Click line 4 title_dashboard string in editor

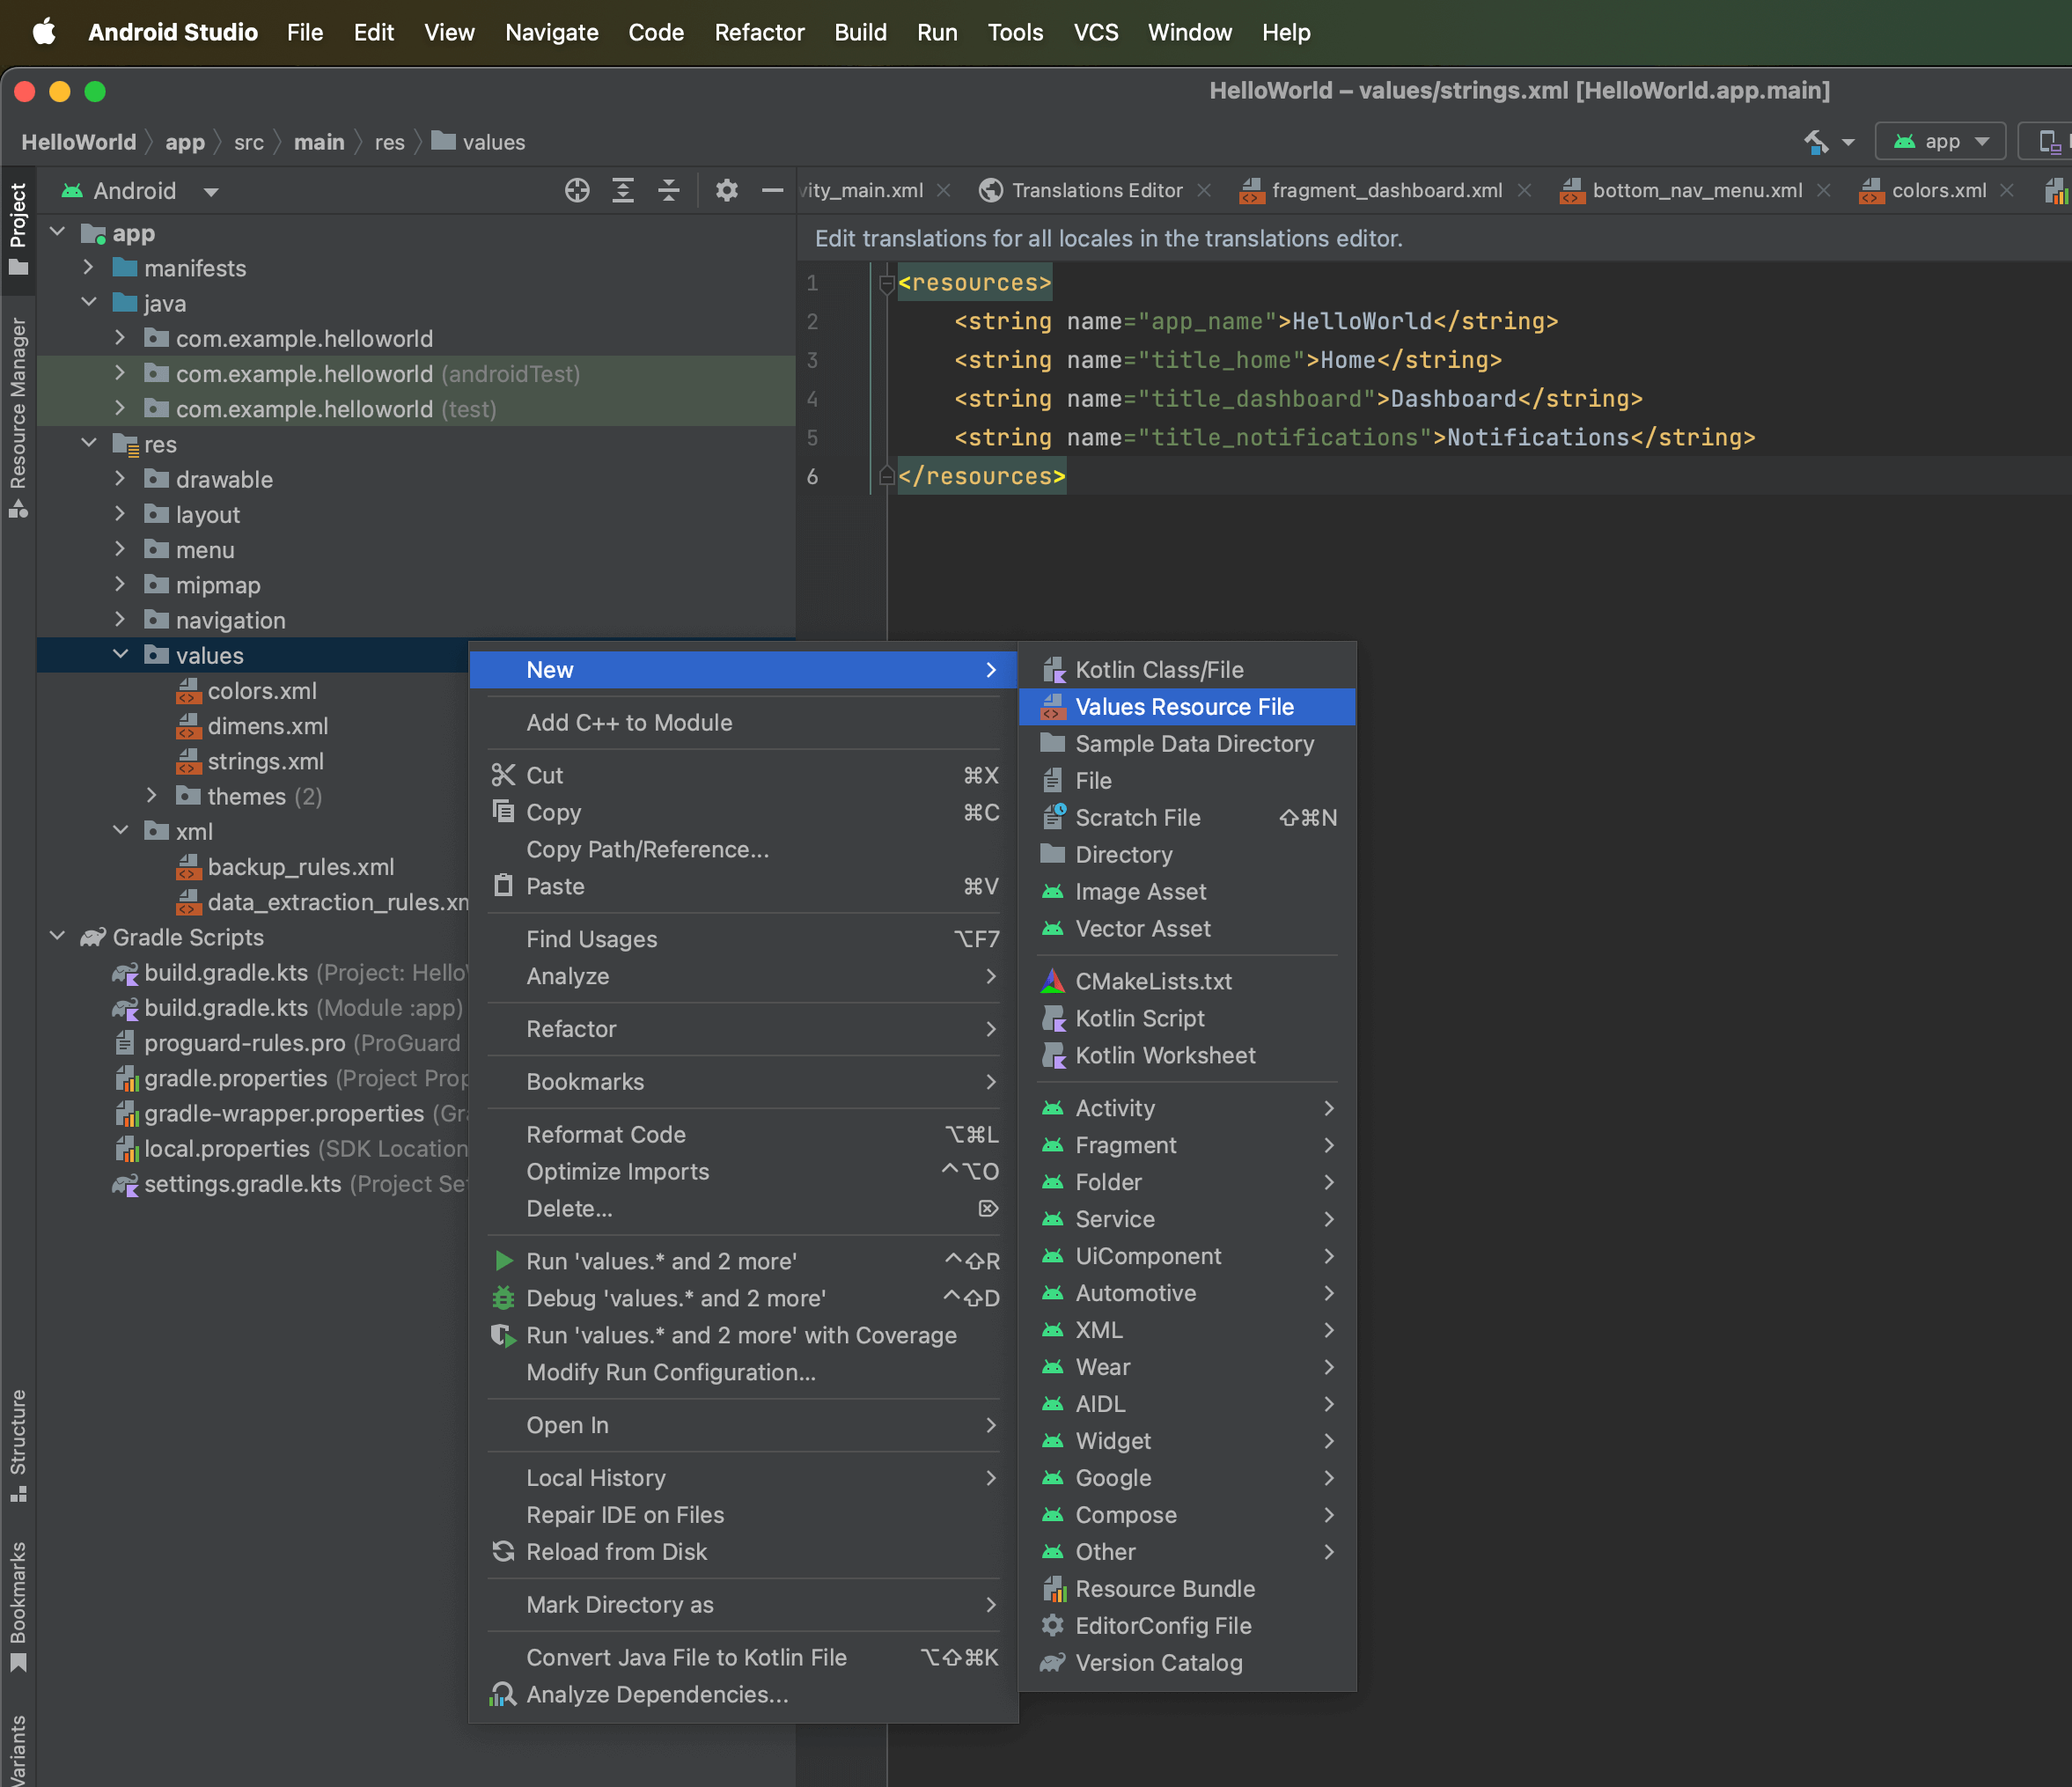(x=1298, y=399)
